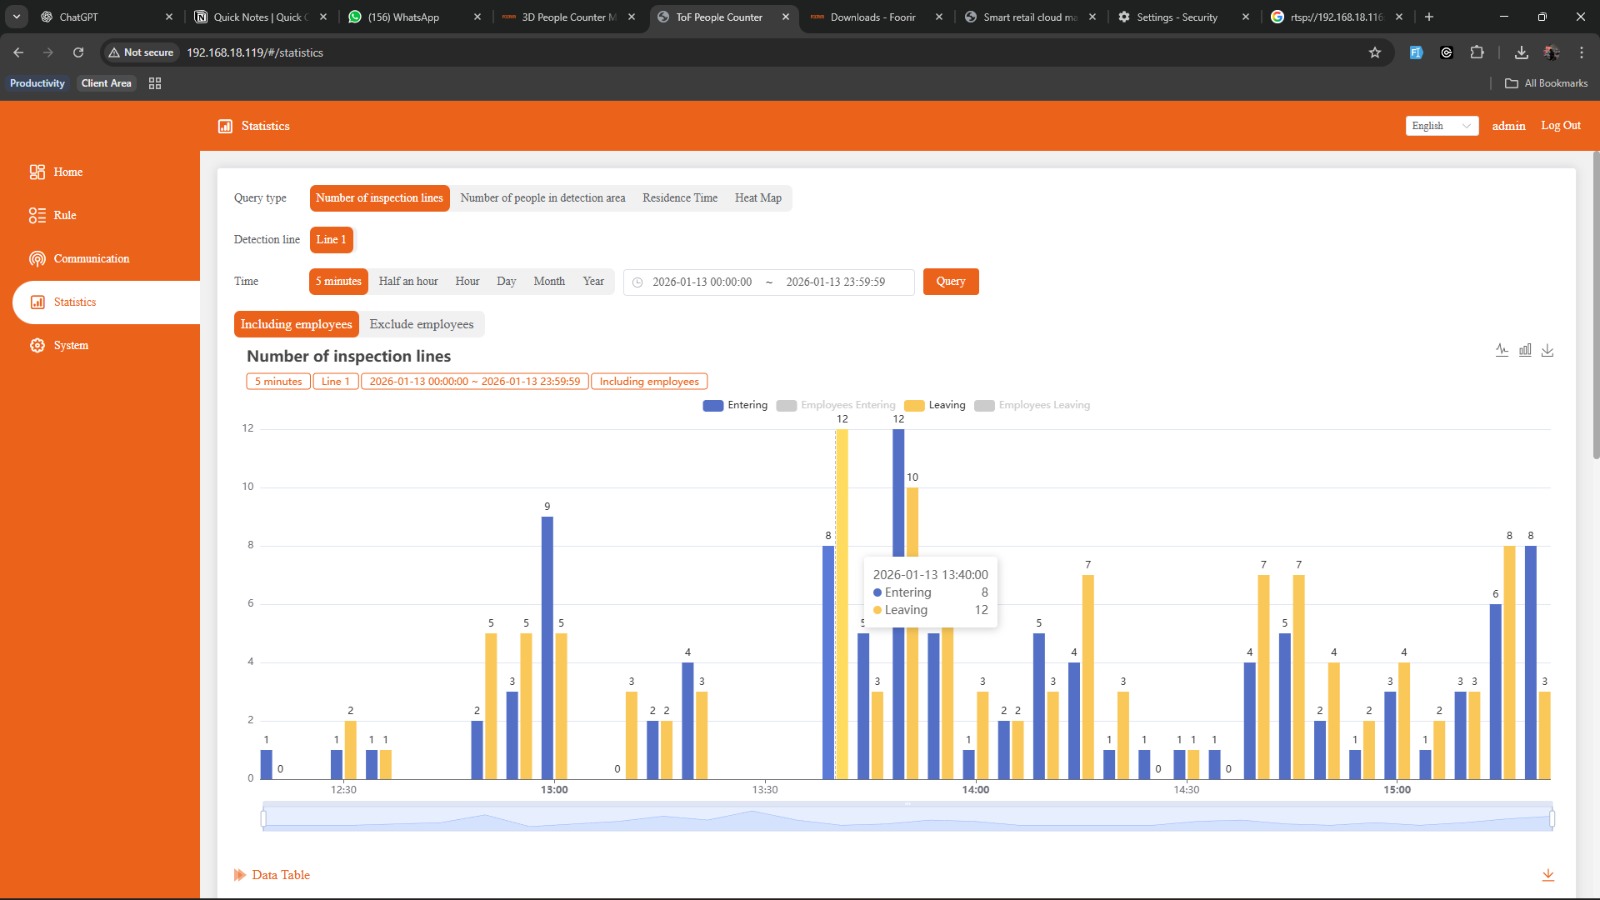Image resolution: width=1600 pixels, height=900 pixels.
Task: Click the chart zoom slider right handle
Action: [x=1552, y=819]
